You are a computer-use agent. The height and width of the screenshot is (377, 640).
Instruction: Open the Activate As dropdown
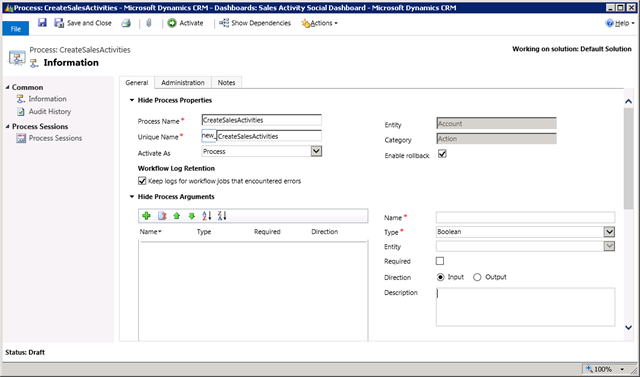316,151
